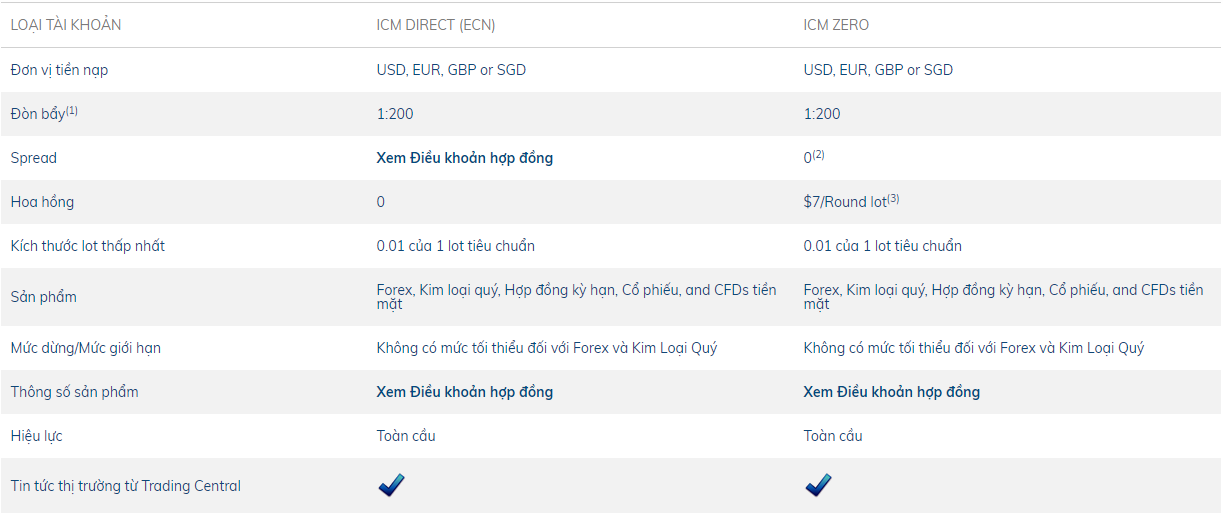Click the checkmark icon under ICM ZERO

(818, 486)
